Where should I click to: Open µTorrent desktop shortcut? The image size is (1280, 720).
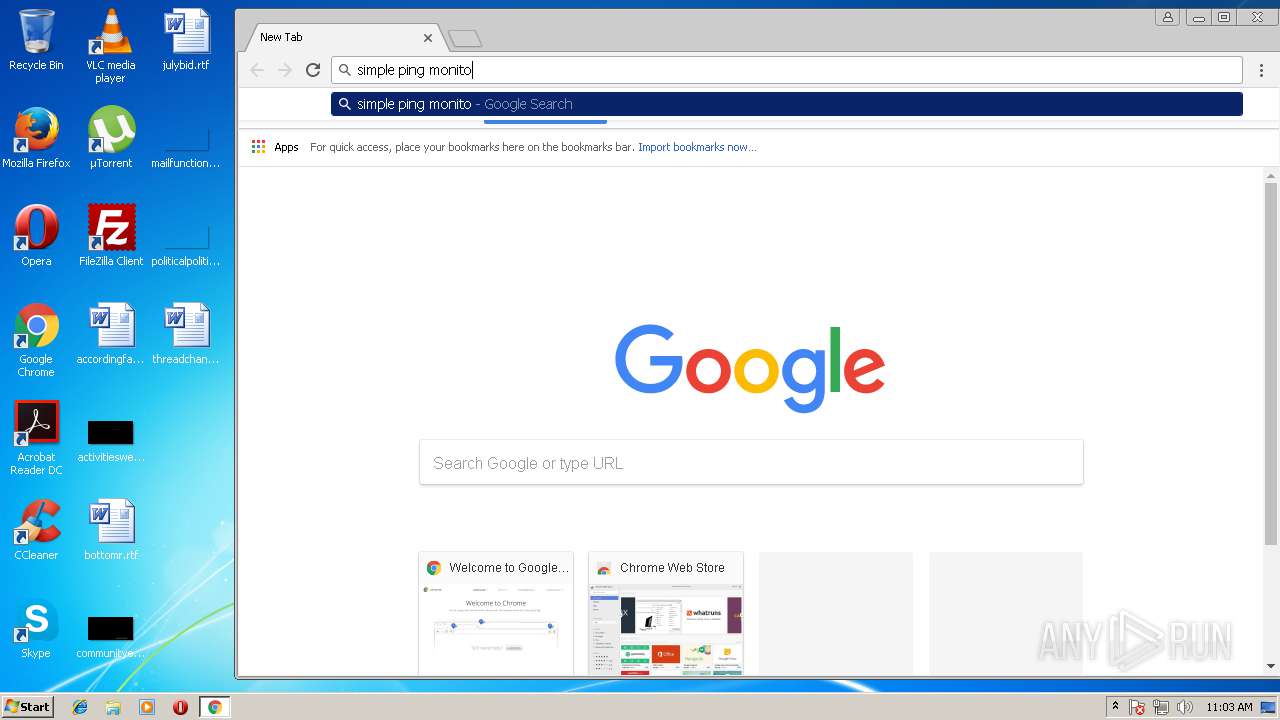coord(110,137)
